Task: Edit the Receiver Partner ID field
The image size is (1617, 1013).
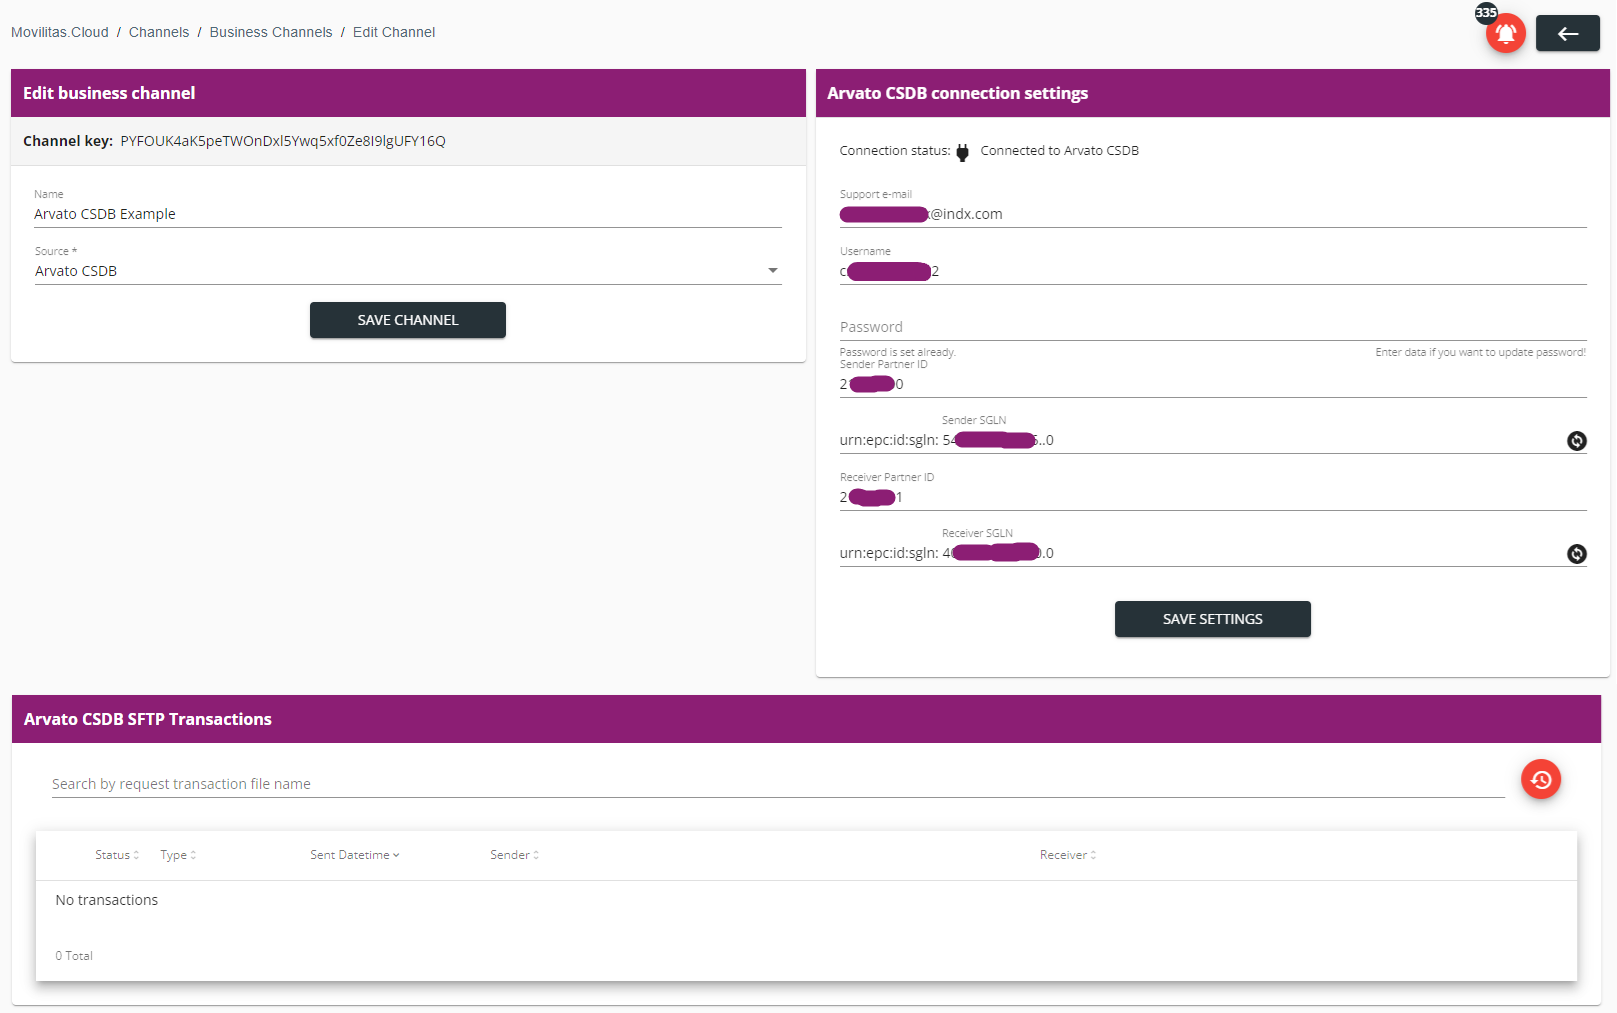Action: 1213,497
